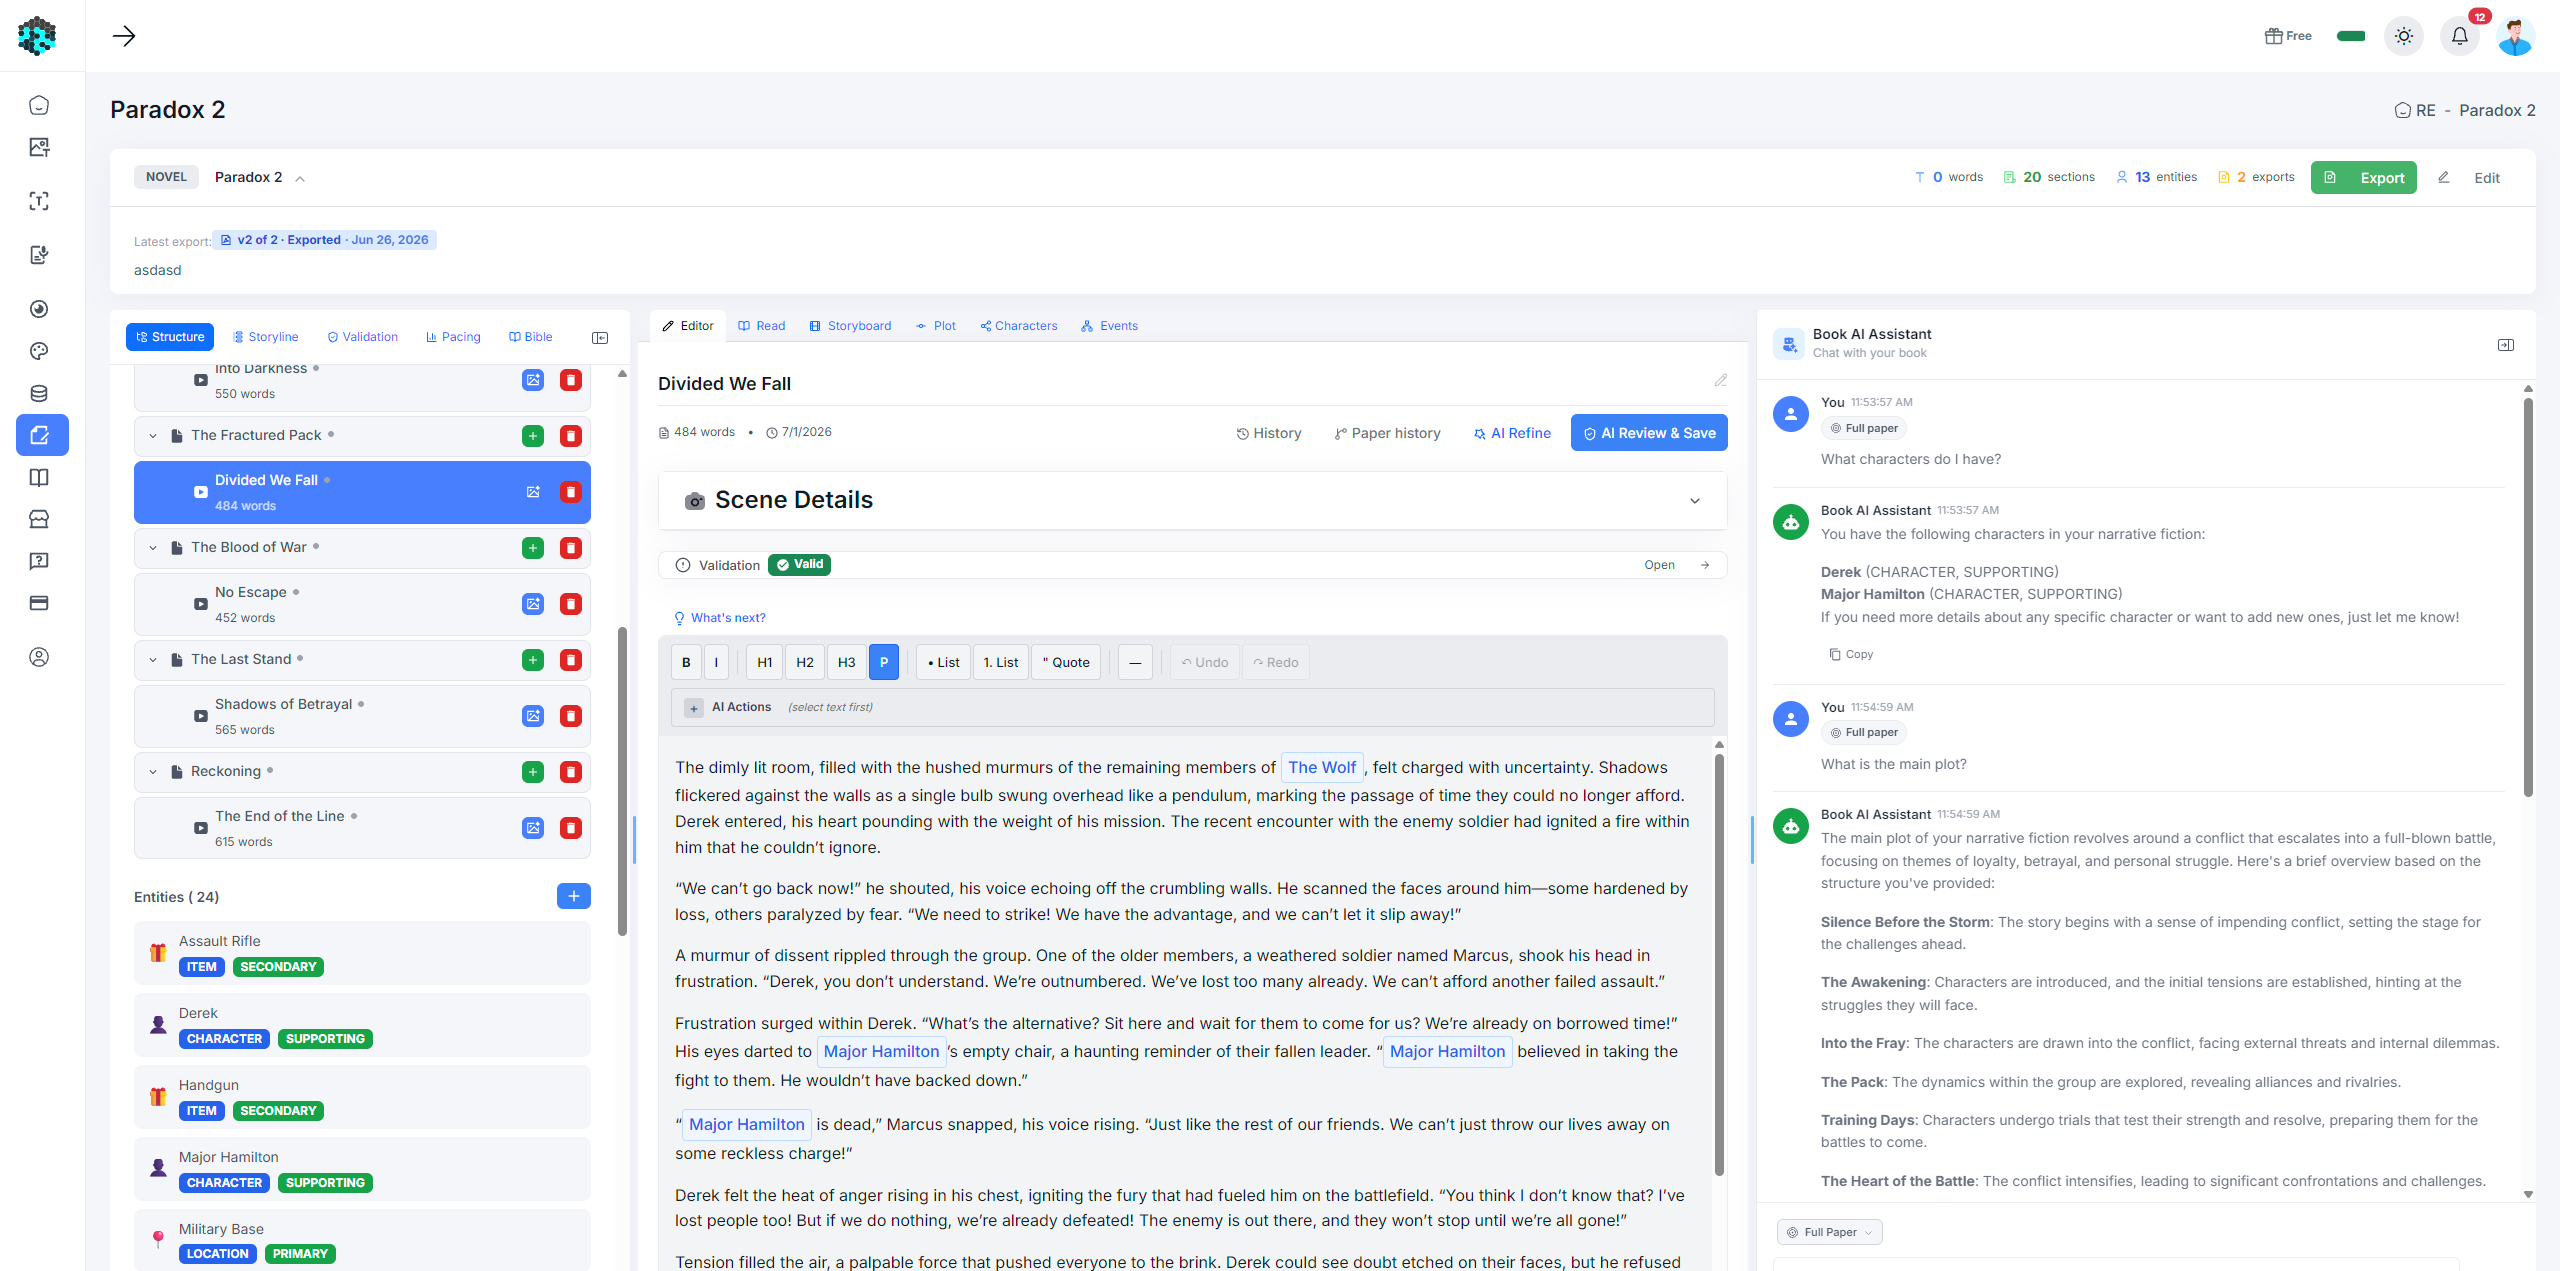
Task: Collapse the structure panel icon
Action: click(600, 338)
